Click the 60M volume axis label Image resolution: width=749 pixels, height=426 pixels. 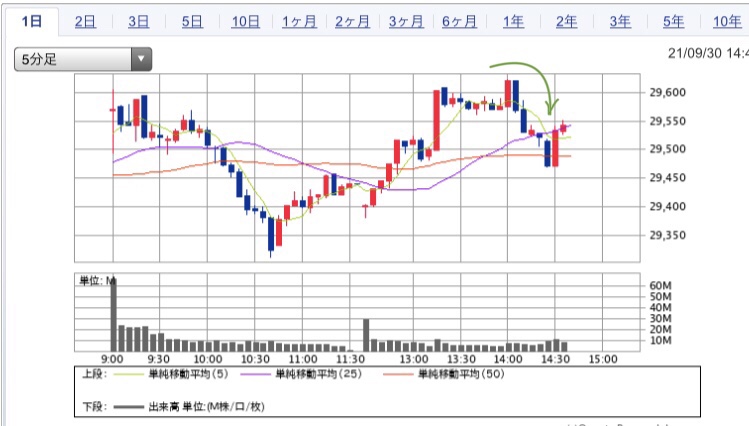(661, 286)
